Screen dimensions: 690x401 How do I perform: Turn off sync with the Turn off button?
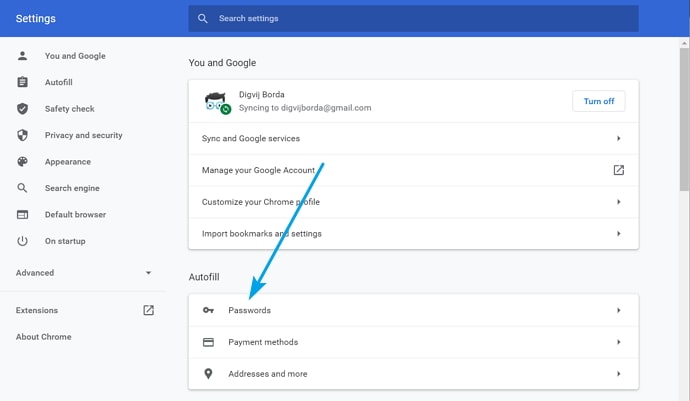pos(598,101)
